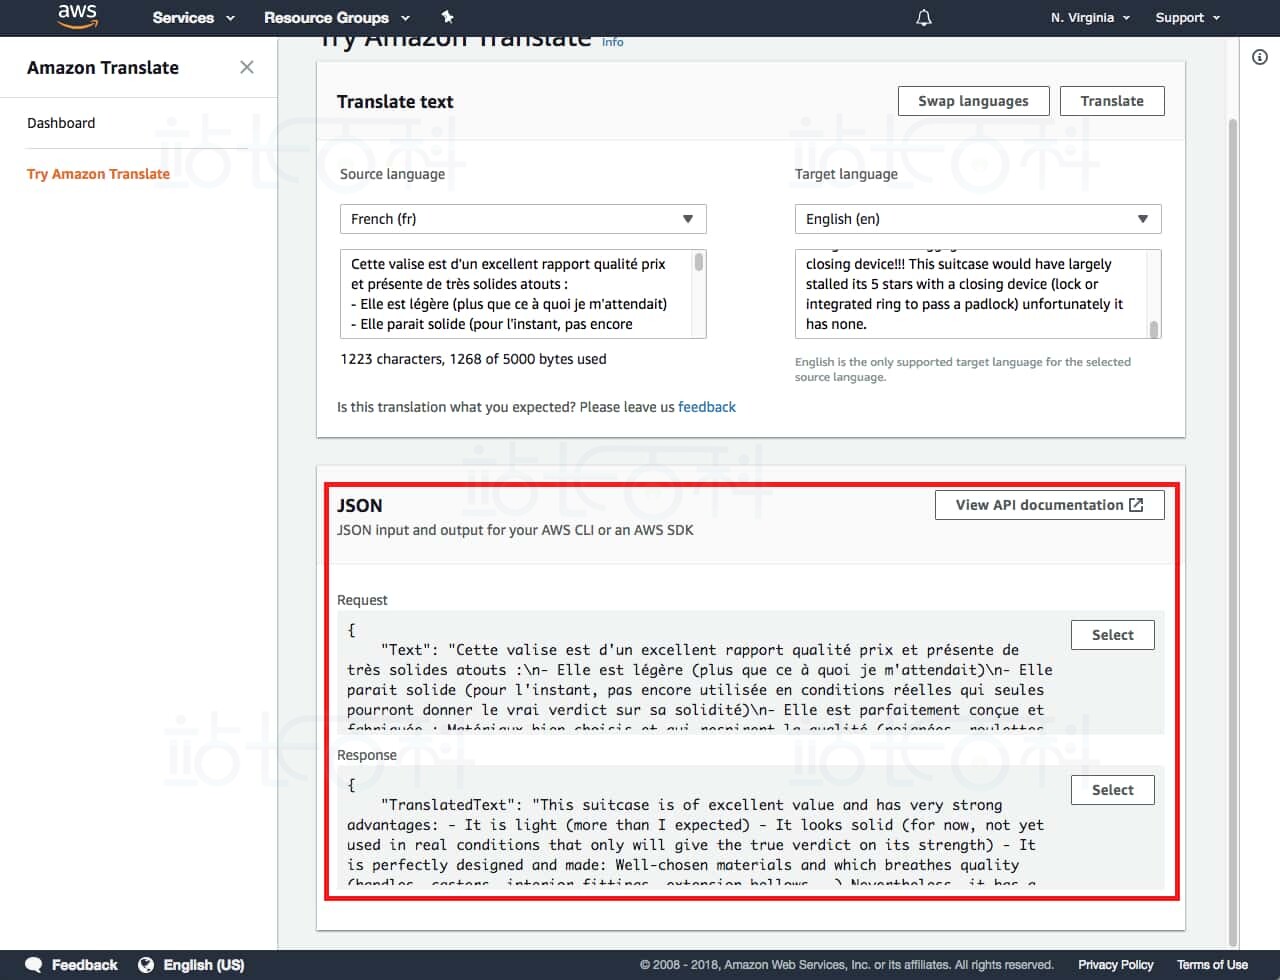
Task: Open the Support menu
Action: click(x=1187, y=18)
